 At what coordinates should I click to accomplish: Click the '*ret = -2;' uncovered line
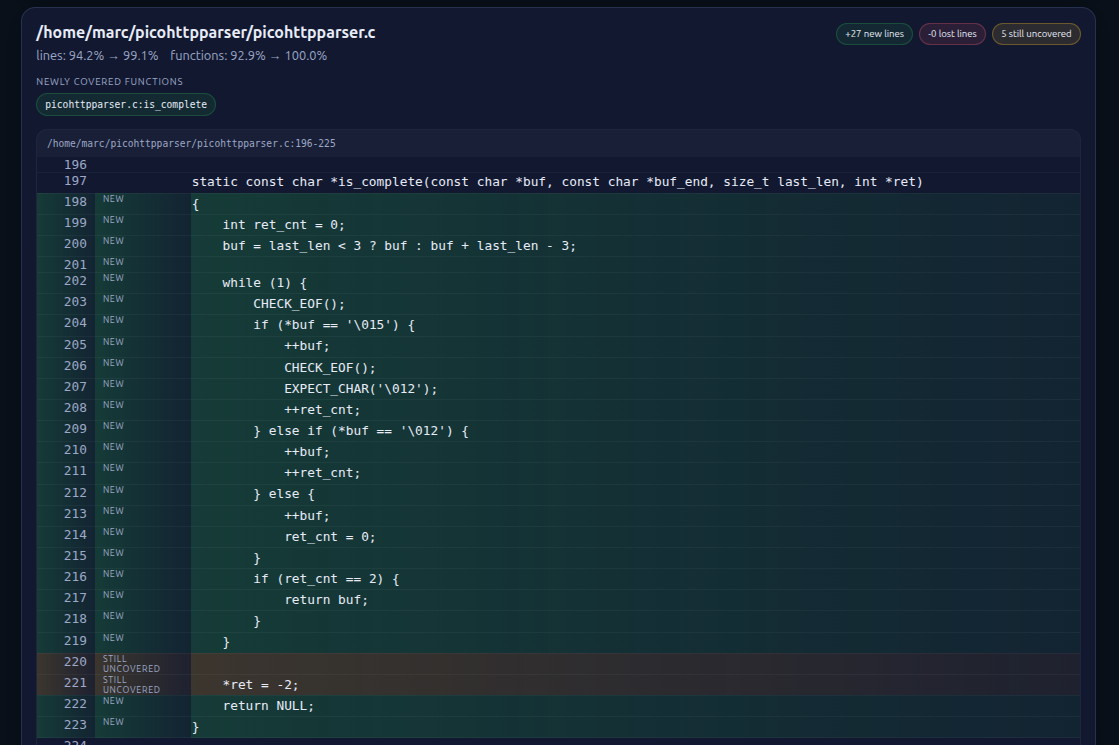260,685
